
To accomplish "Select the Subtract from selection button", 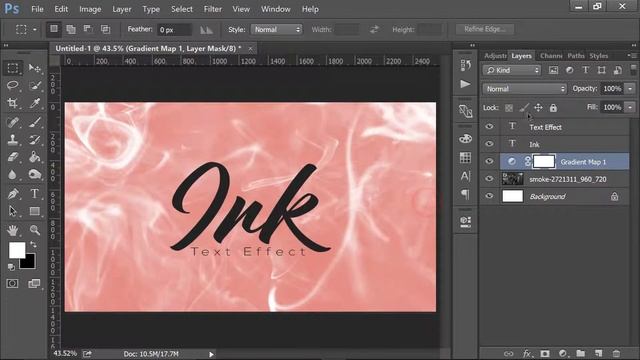I will click(88, 29).
